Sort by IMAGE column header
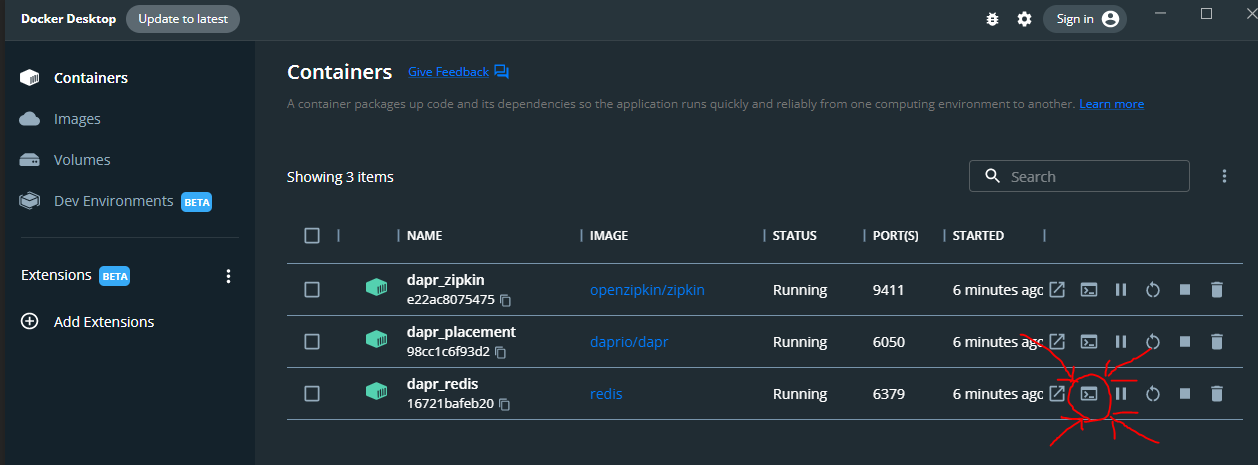Screen dimensions: 1258x465 609,236
